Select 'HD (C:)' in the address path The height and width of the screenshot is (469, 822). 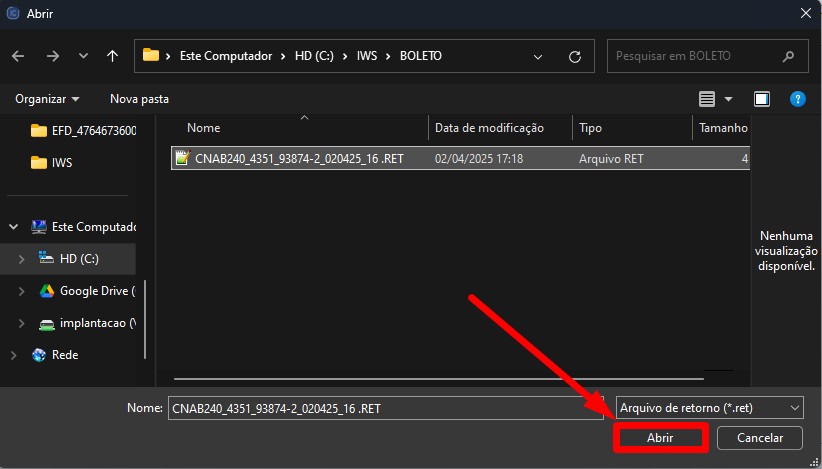click(314, 56)
